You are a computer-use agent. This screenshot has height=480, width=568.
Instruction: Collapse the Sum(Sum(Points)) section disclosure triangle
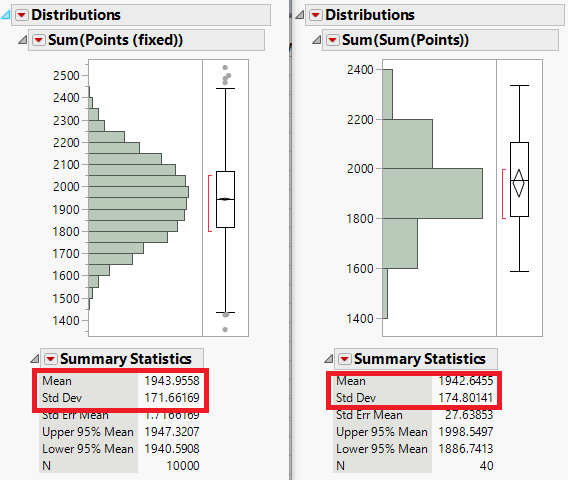pyautogui.click(x=316, y=40)
